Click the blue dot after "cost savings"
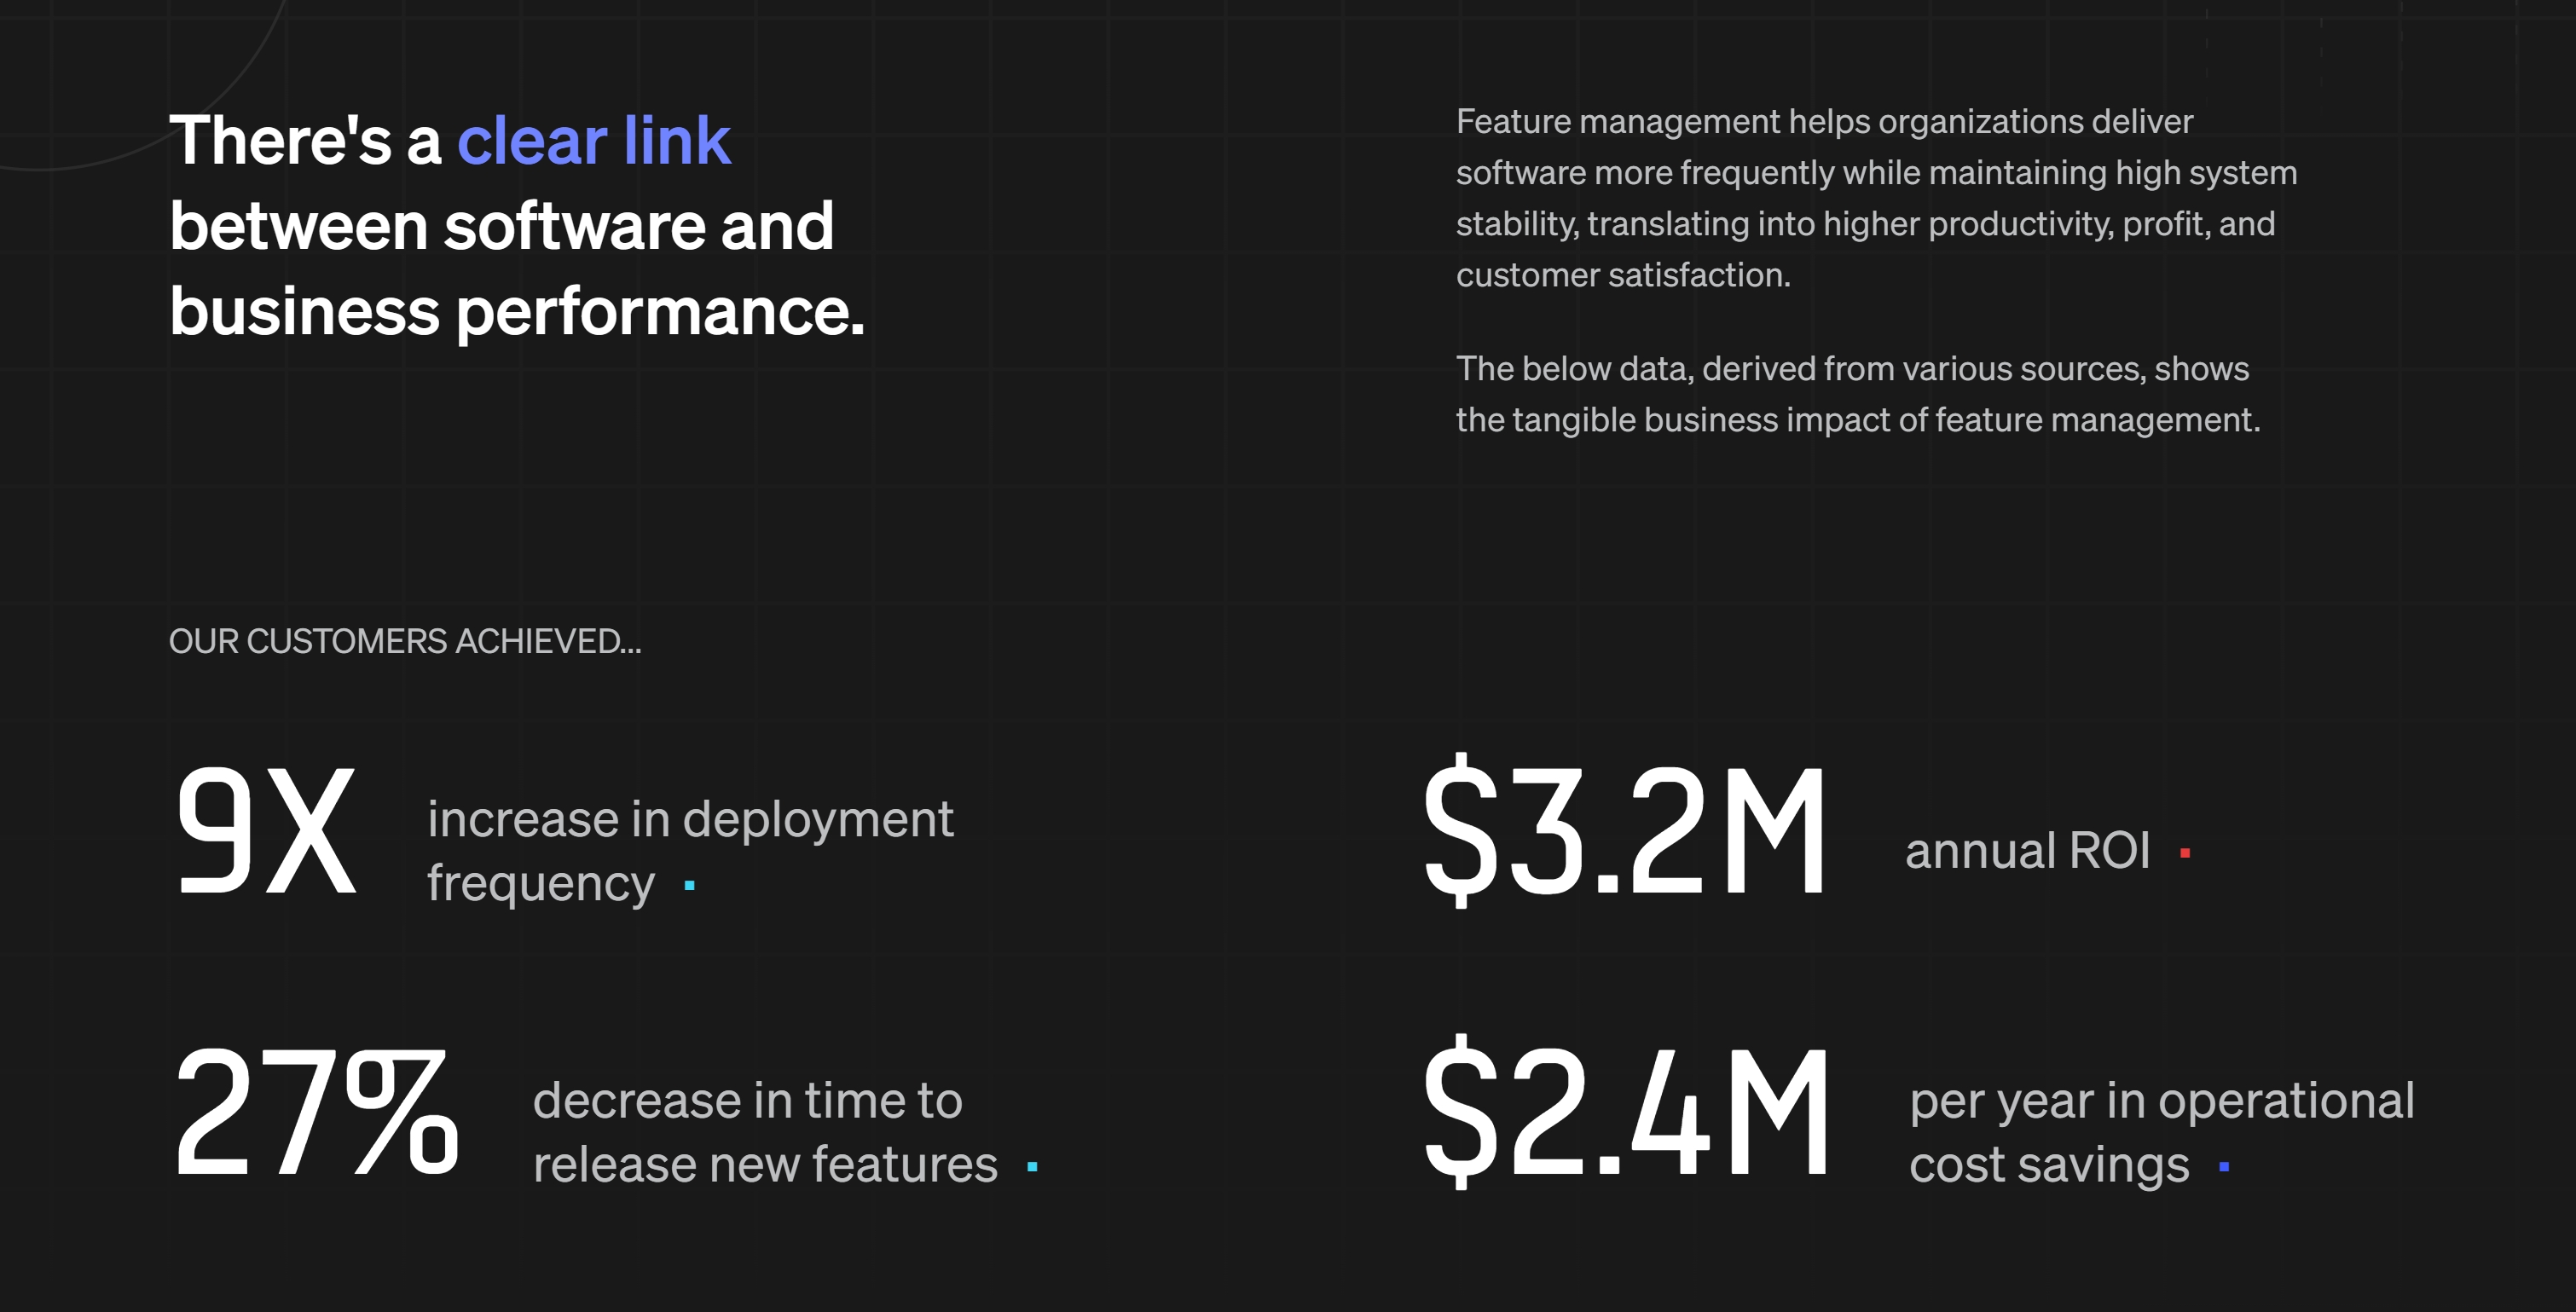 2224,1166
